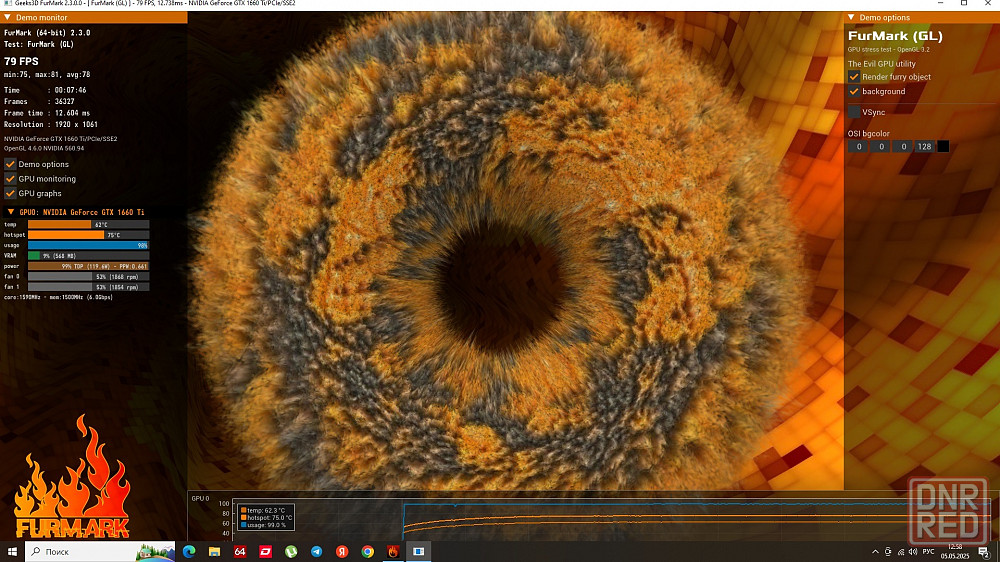This screenshot has width=1000, height=562.
Task: Click the GPU 0 graph legend box
Action: pyautogui.click(x=267, y=517)
